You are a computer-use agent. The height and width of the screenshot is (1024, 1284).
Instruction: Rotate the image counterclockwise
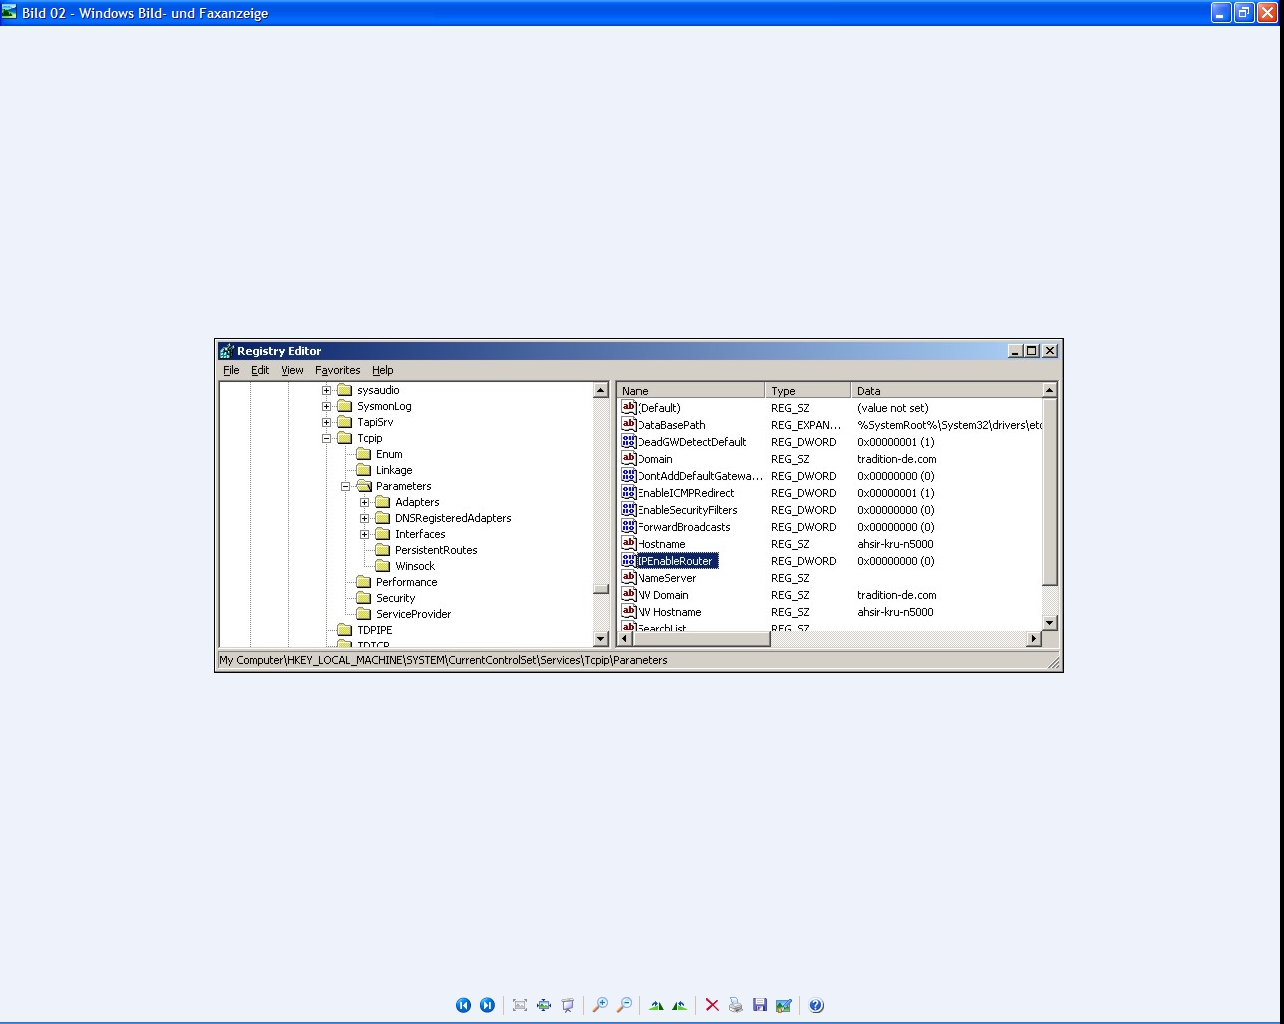[680, 1005]
